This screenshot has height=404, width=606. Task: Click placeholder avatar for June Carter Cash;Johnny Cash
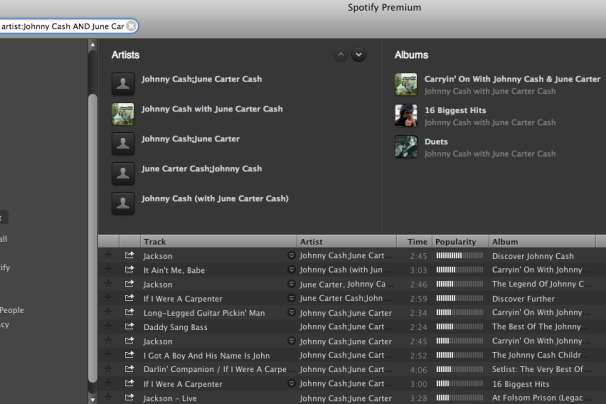pyautogui.click(x=123, y=173)
